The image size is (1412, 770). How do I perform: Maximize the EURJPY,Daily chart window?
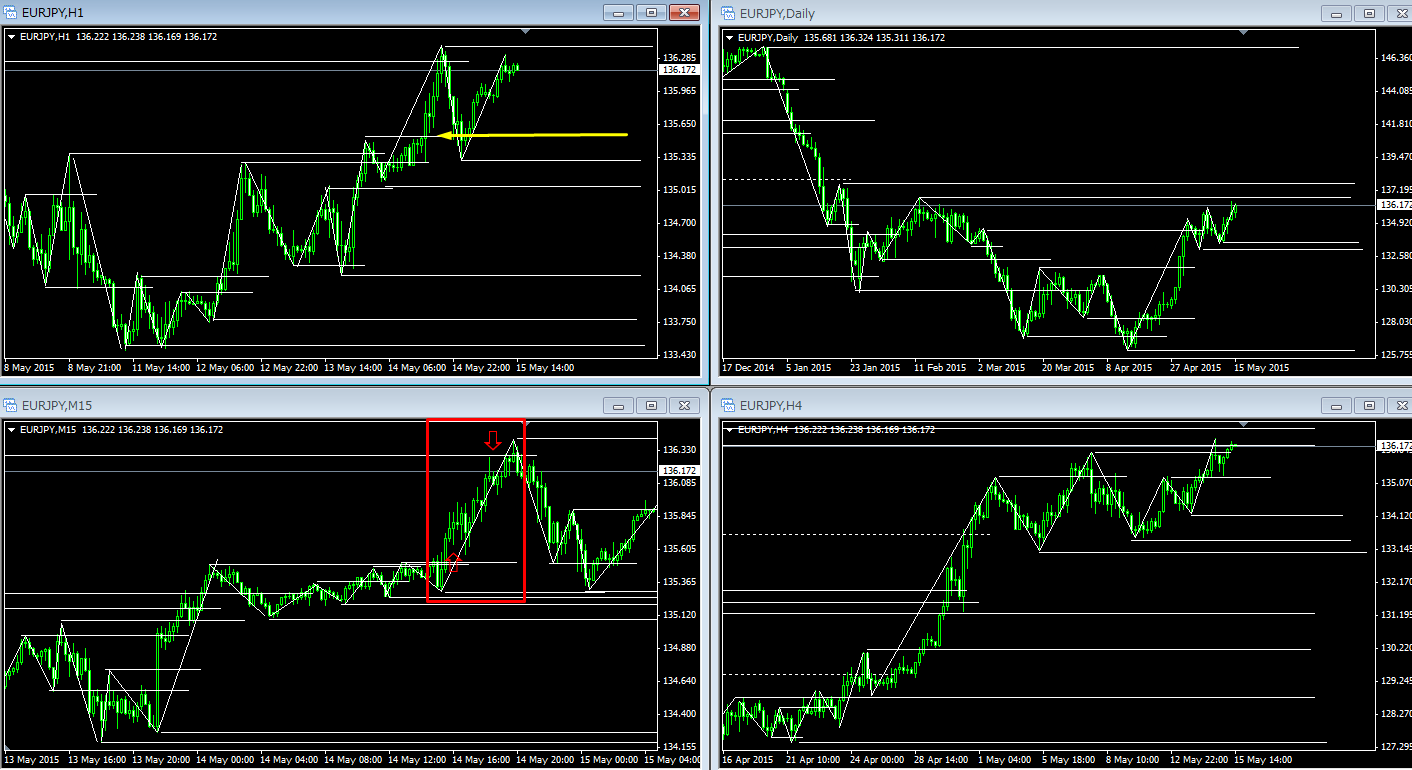tap(1369, 13)
